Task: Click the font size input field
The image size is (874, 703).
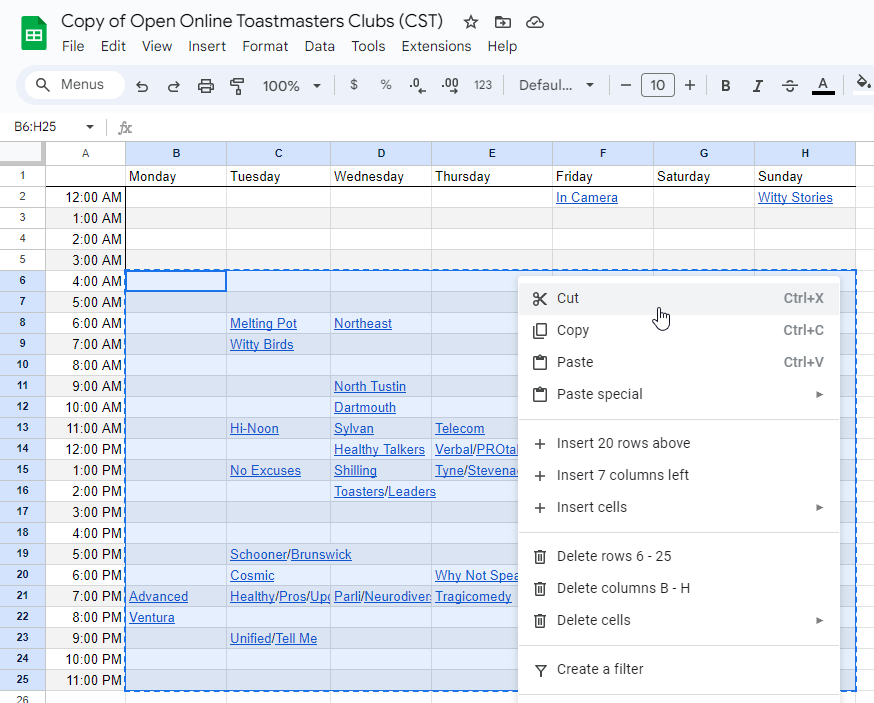Action: point(658,85)
